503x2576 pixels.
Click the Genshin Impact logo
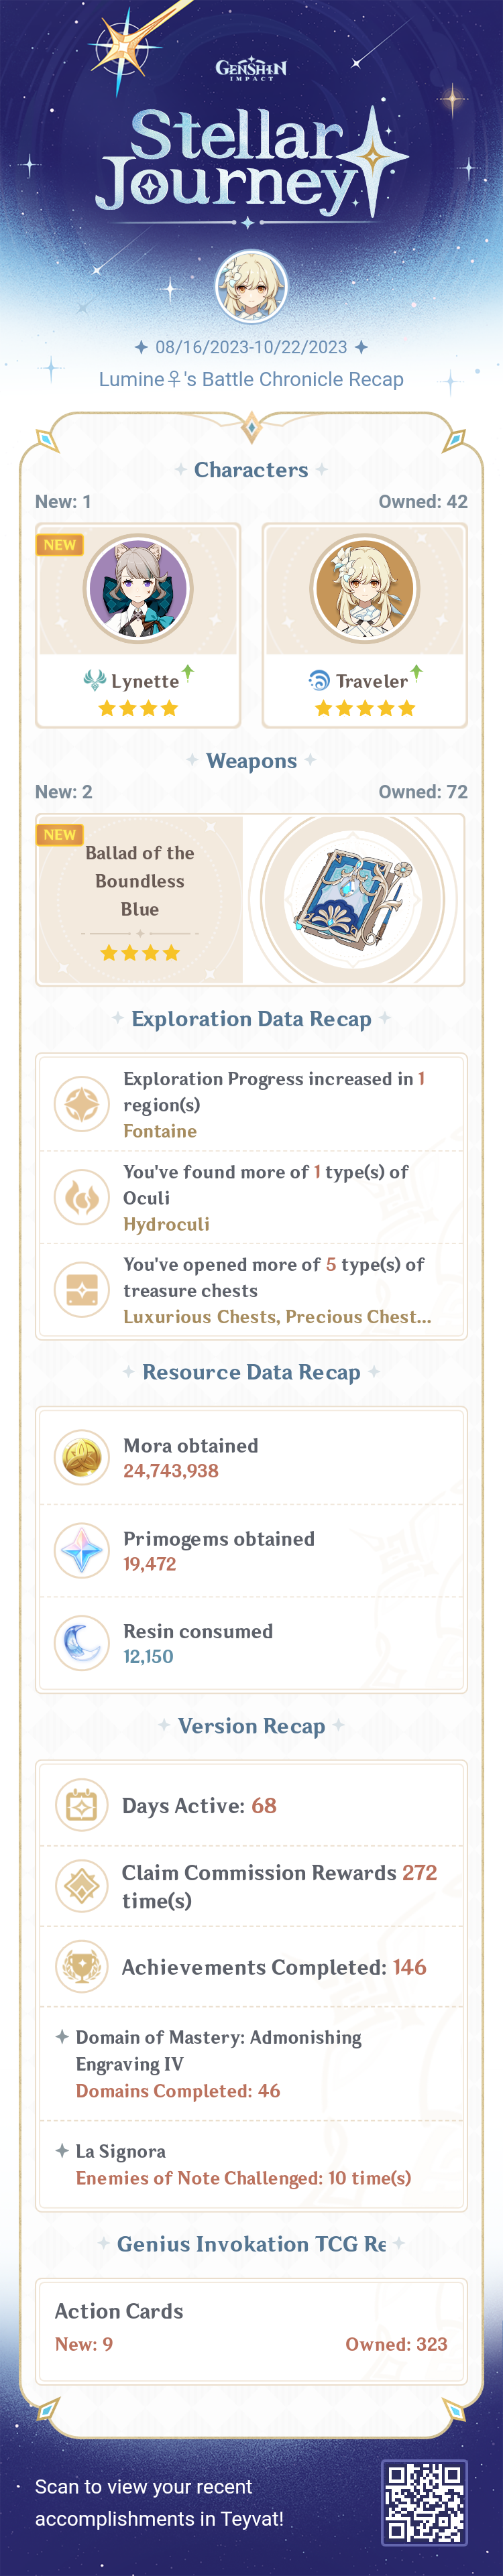tap(251, 69)
